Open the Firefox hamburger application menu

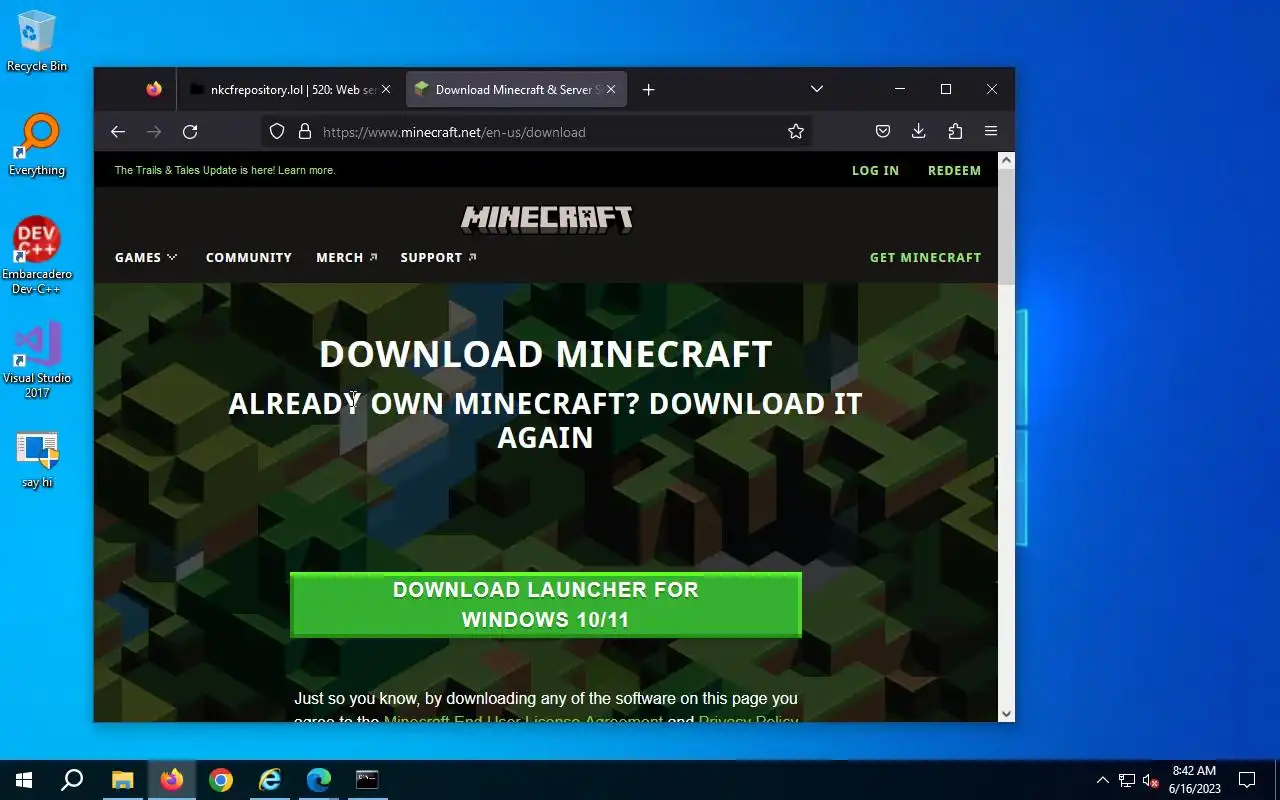click(991, 132)
